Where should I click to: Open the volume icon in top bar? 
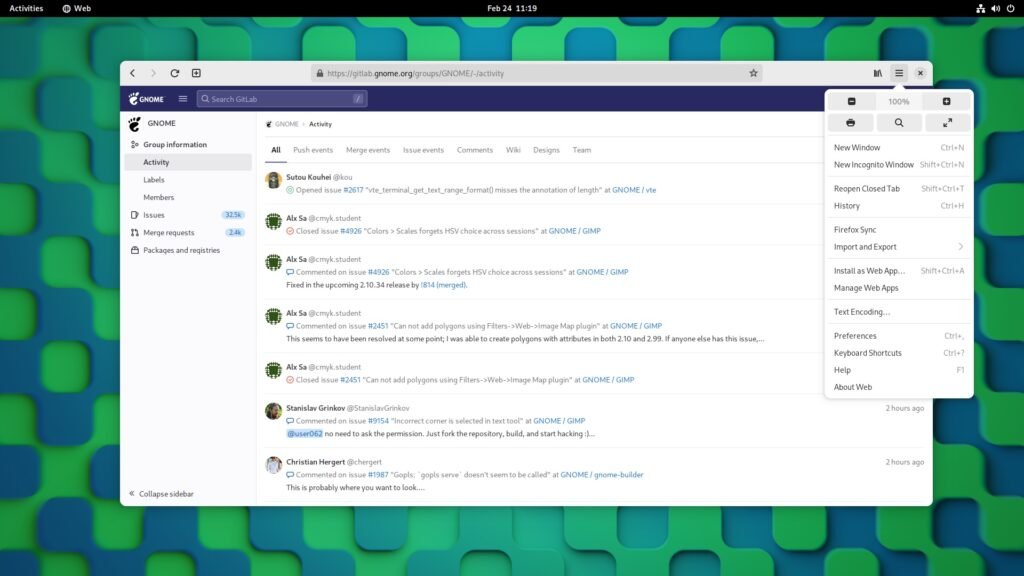tap(995, 8)
